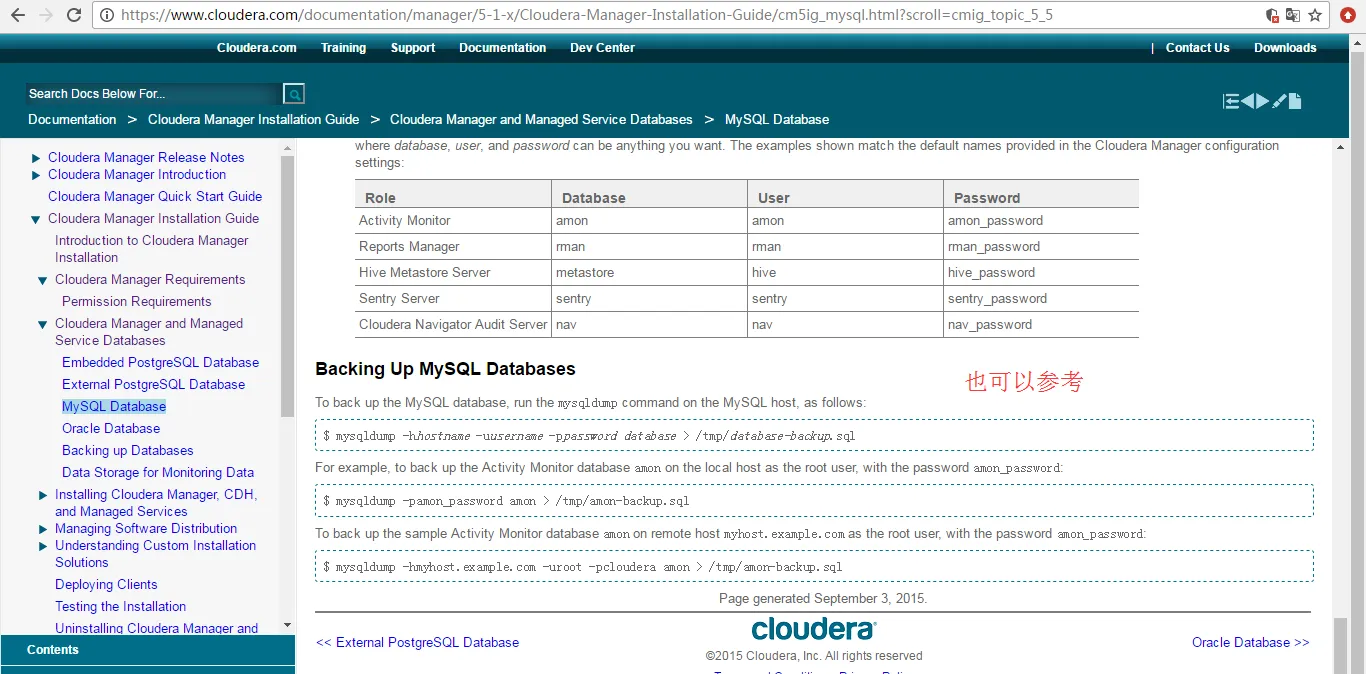Go to next topic triangle icon
Image resolution: width=1366 pixels, height=674 pixels.
tap(1262, 101)
